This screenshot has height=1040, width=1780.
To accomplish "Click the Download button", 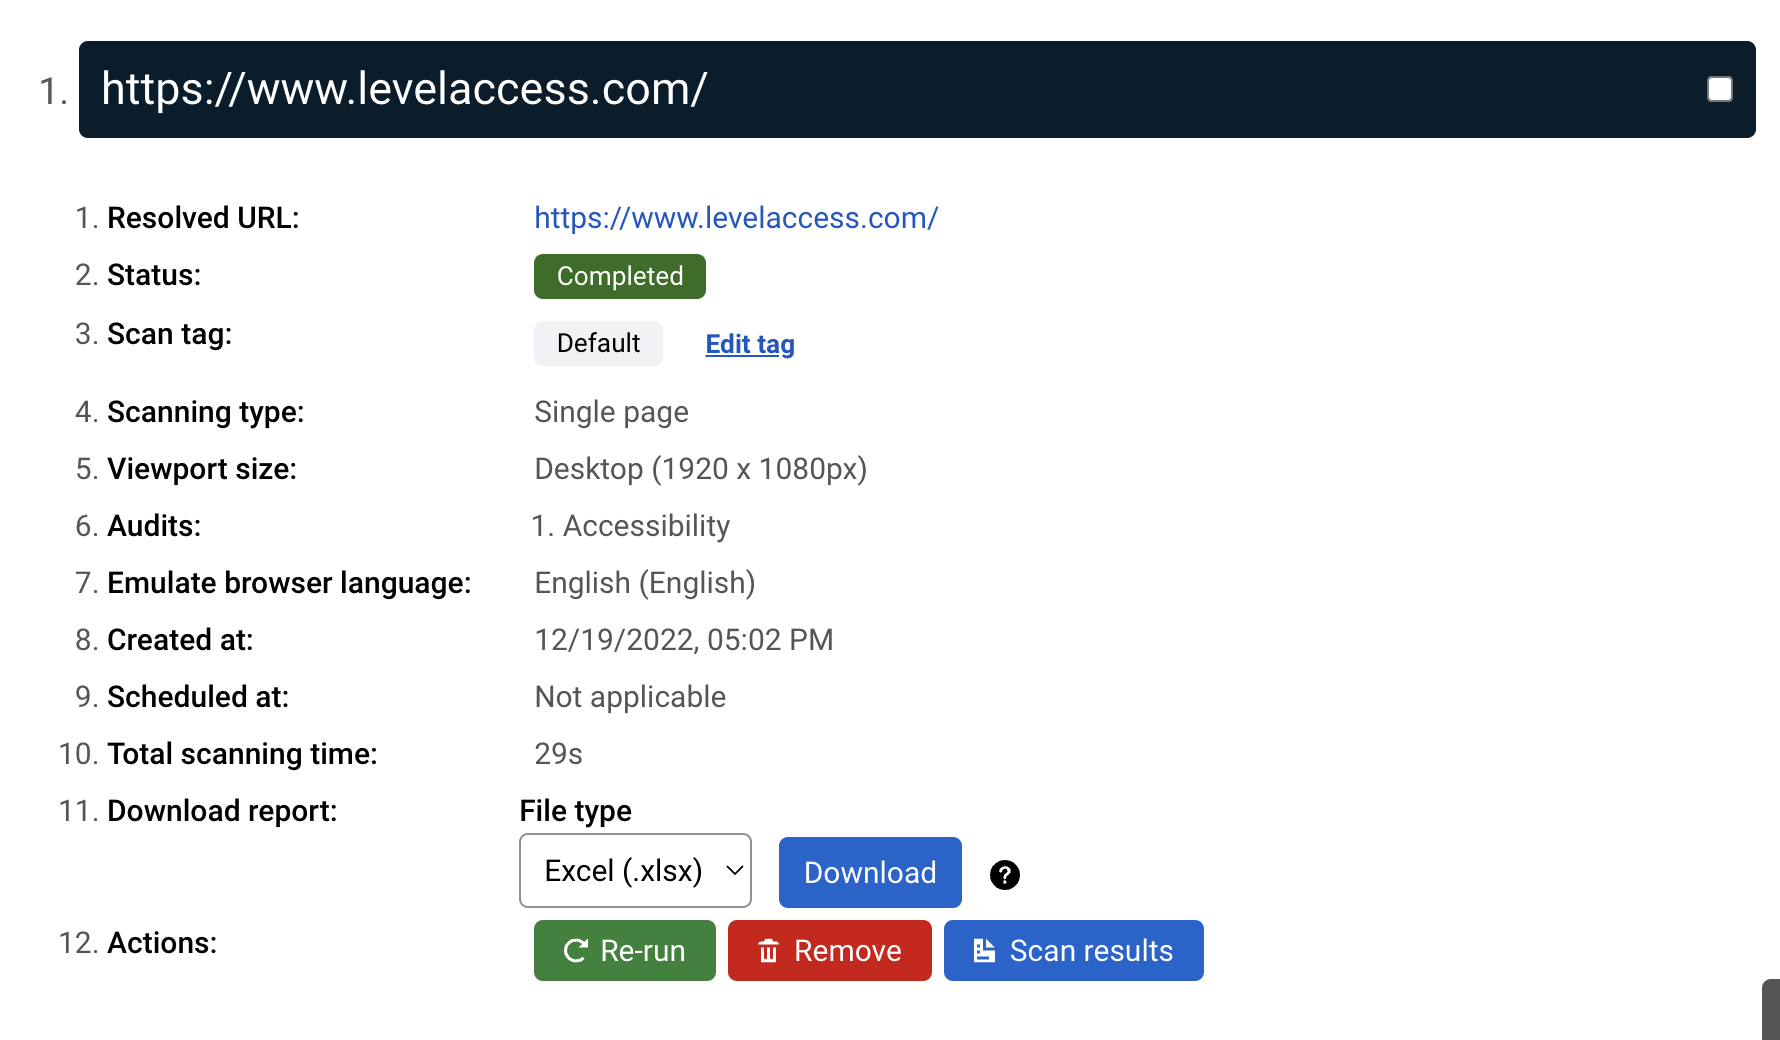I will [x=869, y=872].
